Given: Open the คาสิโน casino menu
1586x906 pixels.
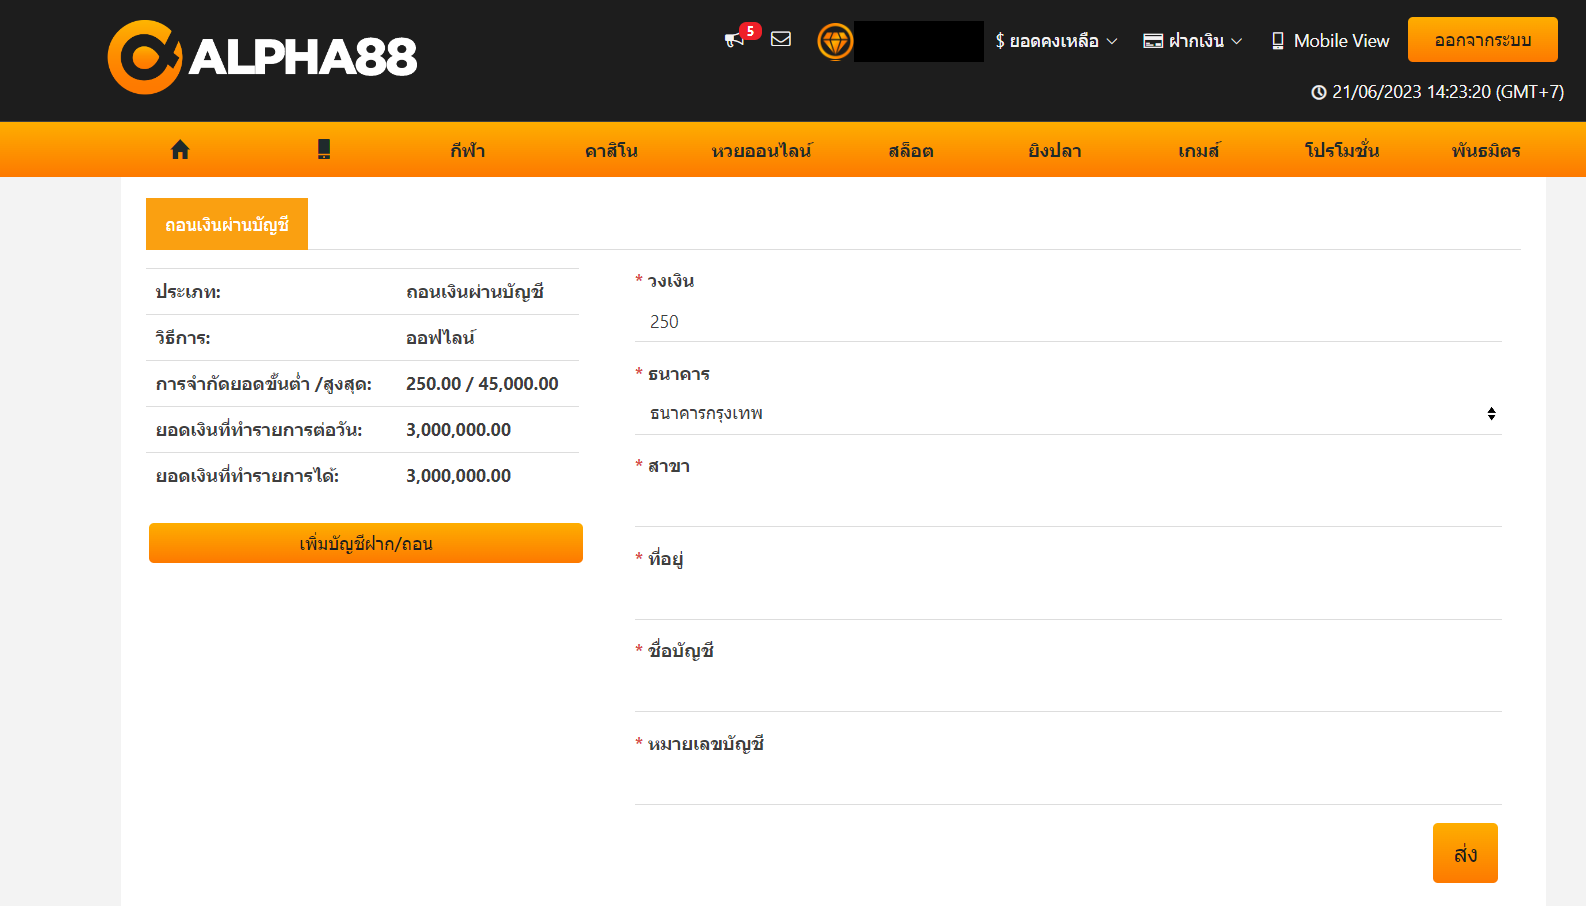Looking at the screenshot, I should tap(611, 151).
